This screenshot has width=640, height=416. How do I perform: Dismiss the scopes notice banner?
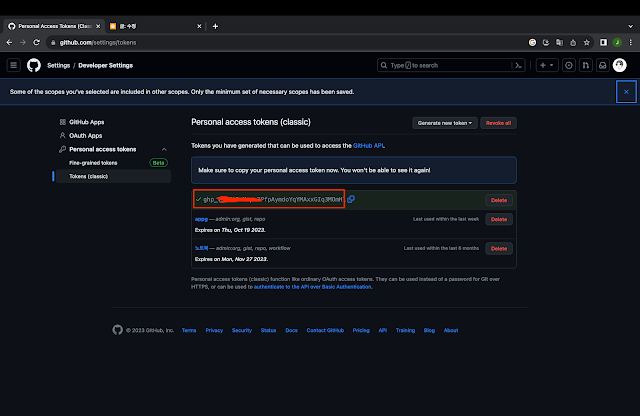click(x=626, y=92)
